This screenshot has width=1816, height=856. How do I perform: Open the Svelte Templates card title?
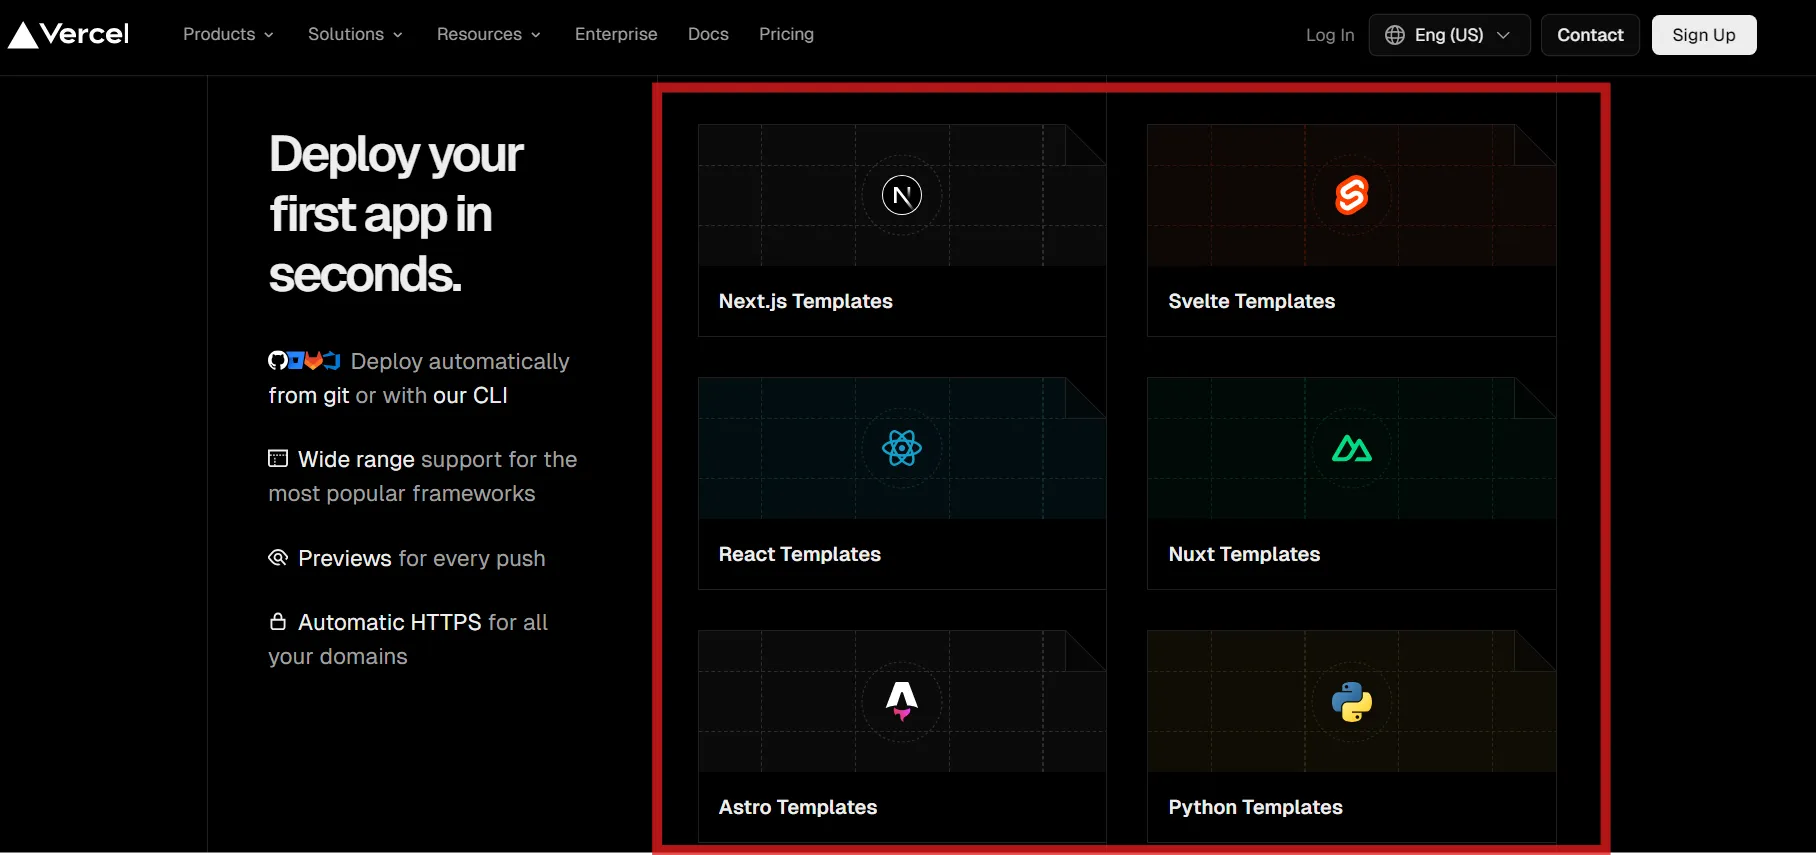[1251, 301]
